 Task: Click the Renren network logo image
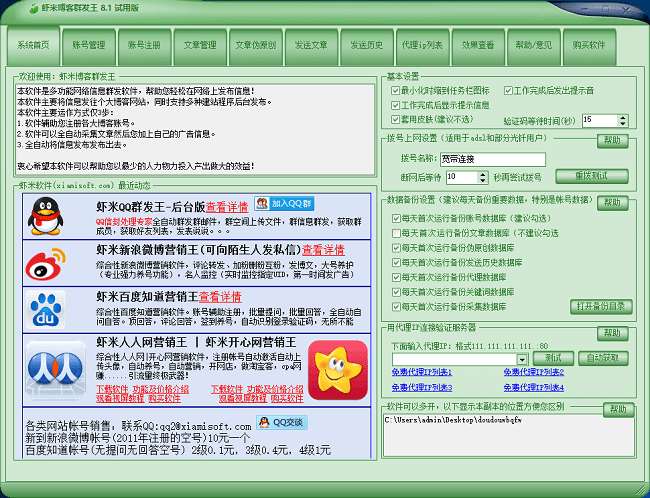55,368
